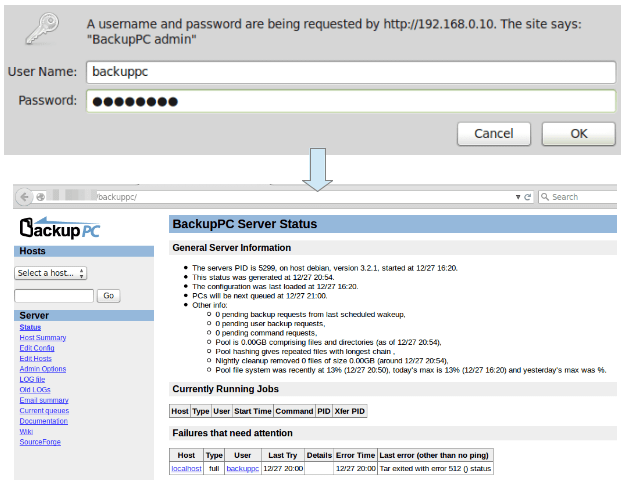Screen dimensions: 635x486
Task: Click the localhost link in failures table
Action: coord(186,469)
